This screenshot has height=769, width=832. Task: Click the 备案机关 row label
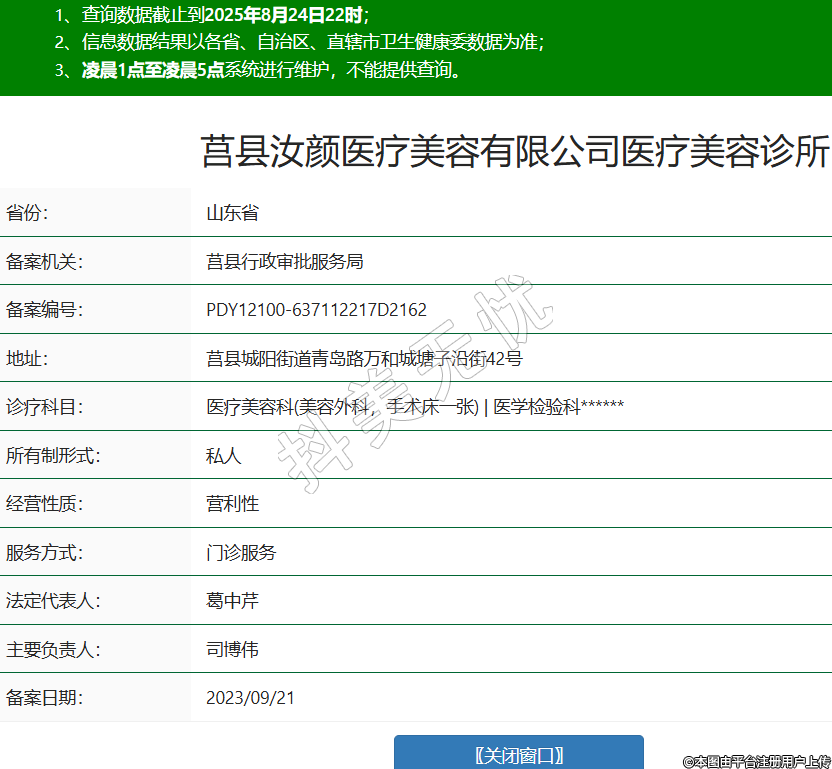tap(44, 262)
